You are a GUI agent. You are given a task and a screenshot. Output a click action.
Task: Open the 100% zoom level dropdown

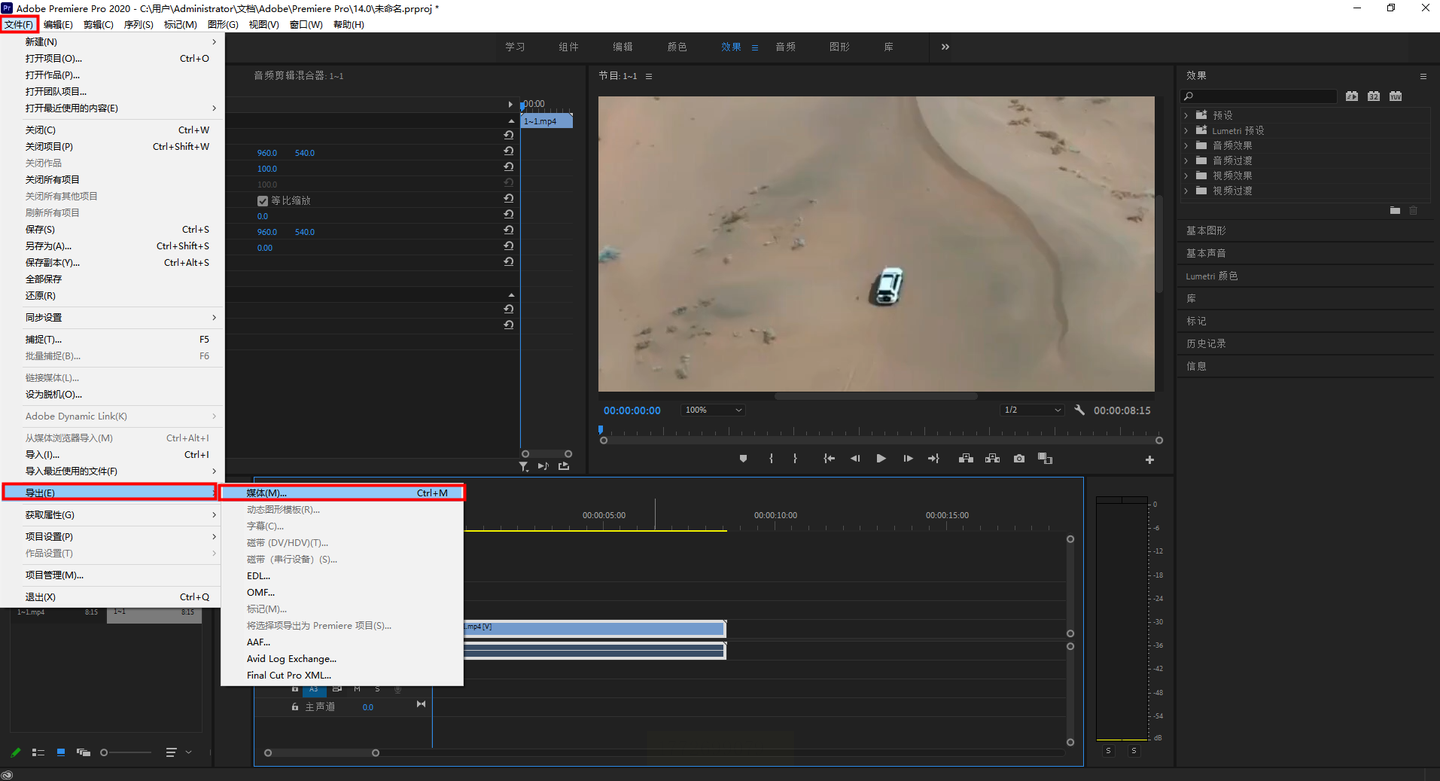point(713,410)
